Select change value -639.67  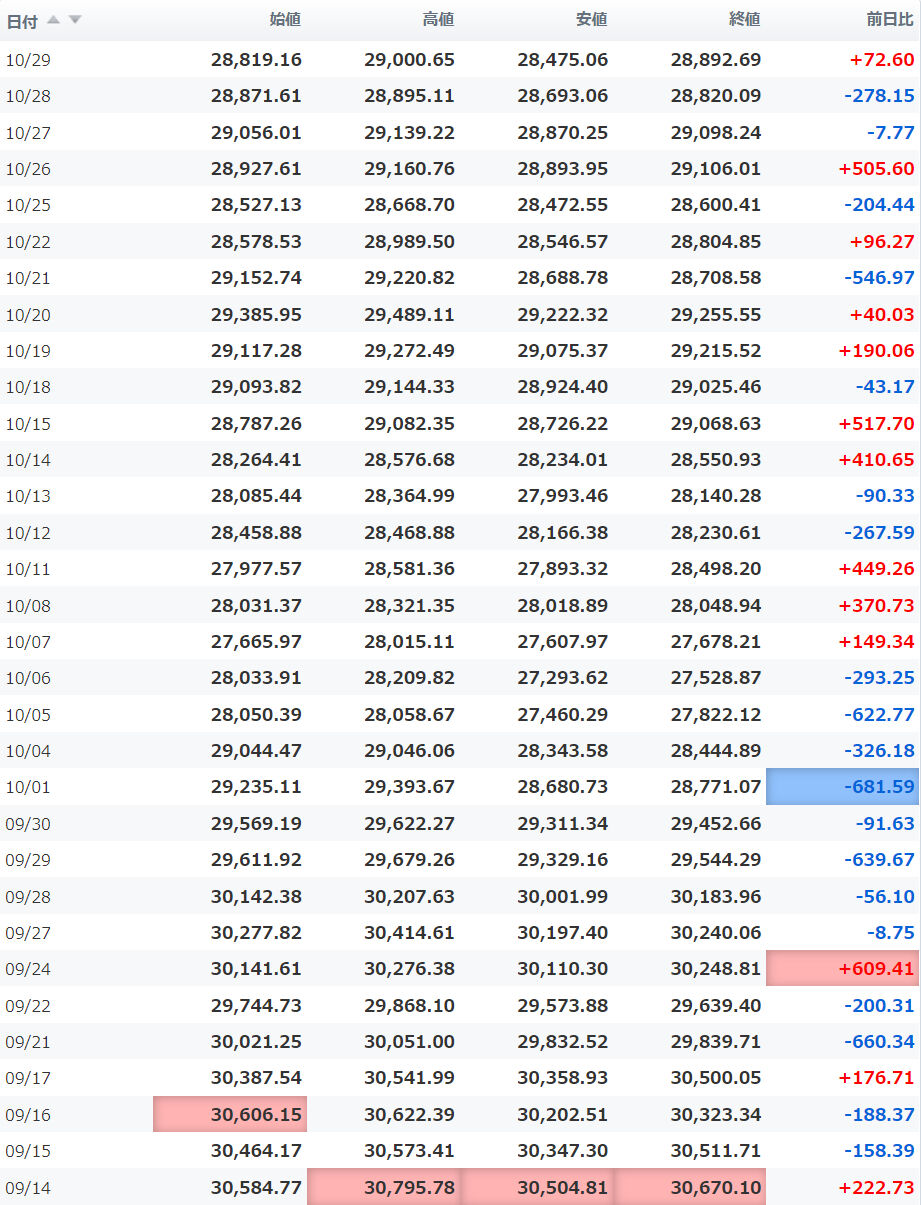[x=879, y=859]
